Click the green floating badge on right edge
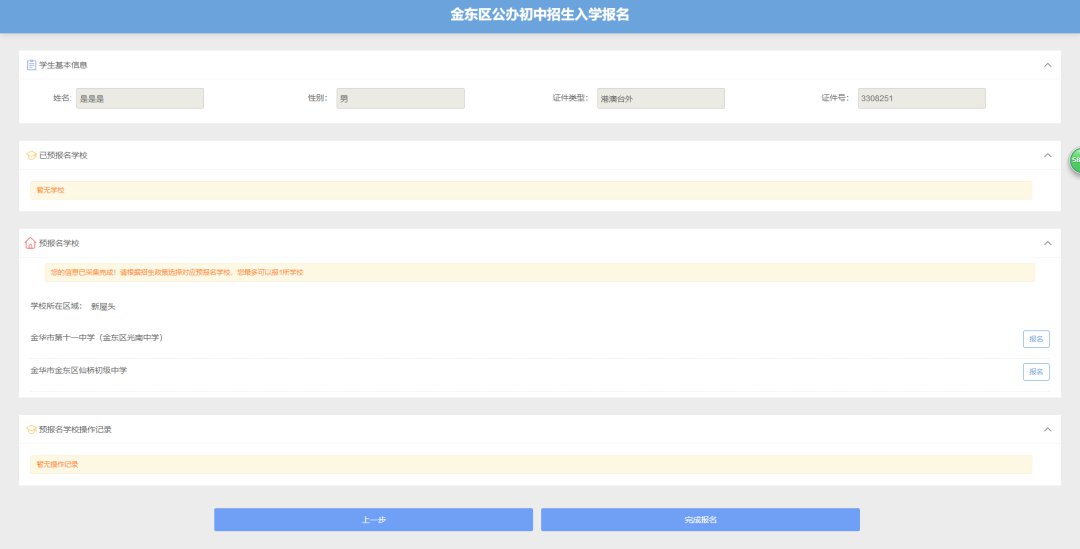 1075,160
